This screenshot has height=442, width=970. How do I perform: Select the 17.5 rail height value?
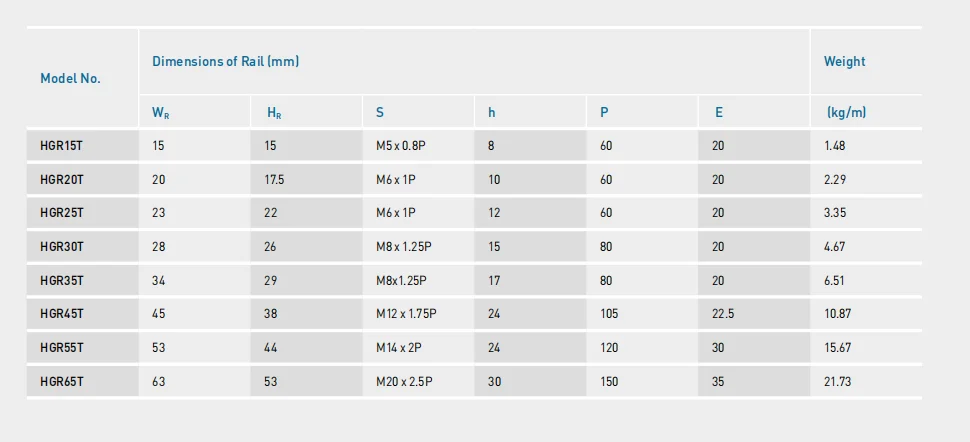(x=274, y=180)
